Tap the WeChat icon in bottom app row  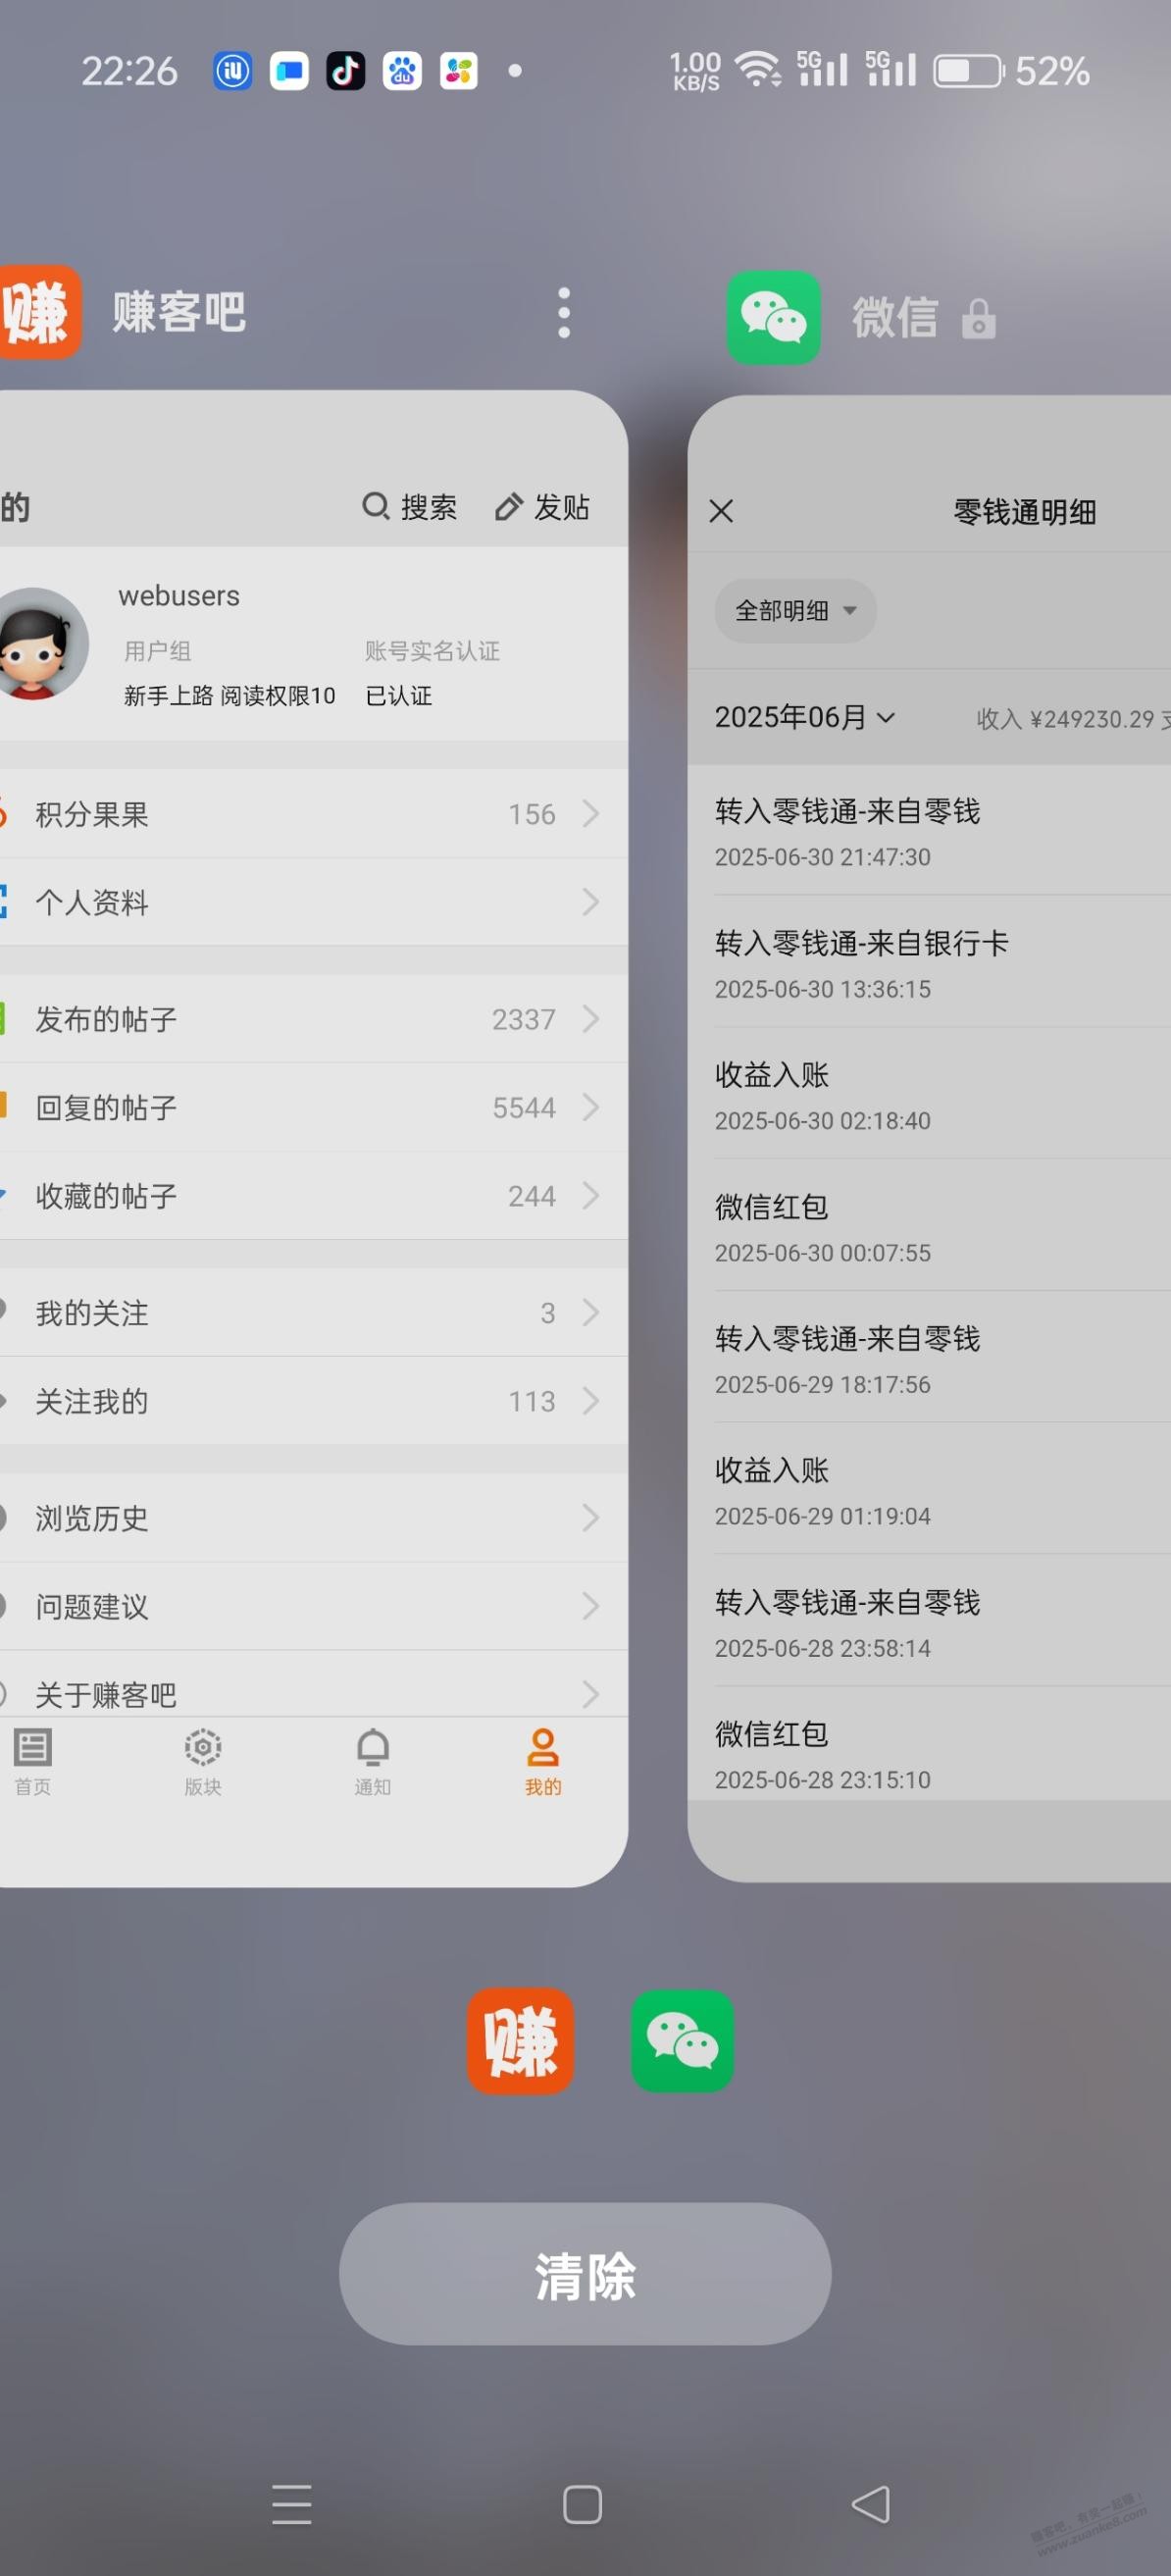tap(682, 2041)
